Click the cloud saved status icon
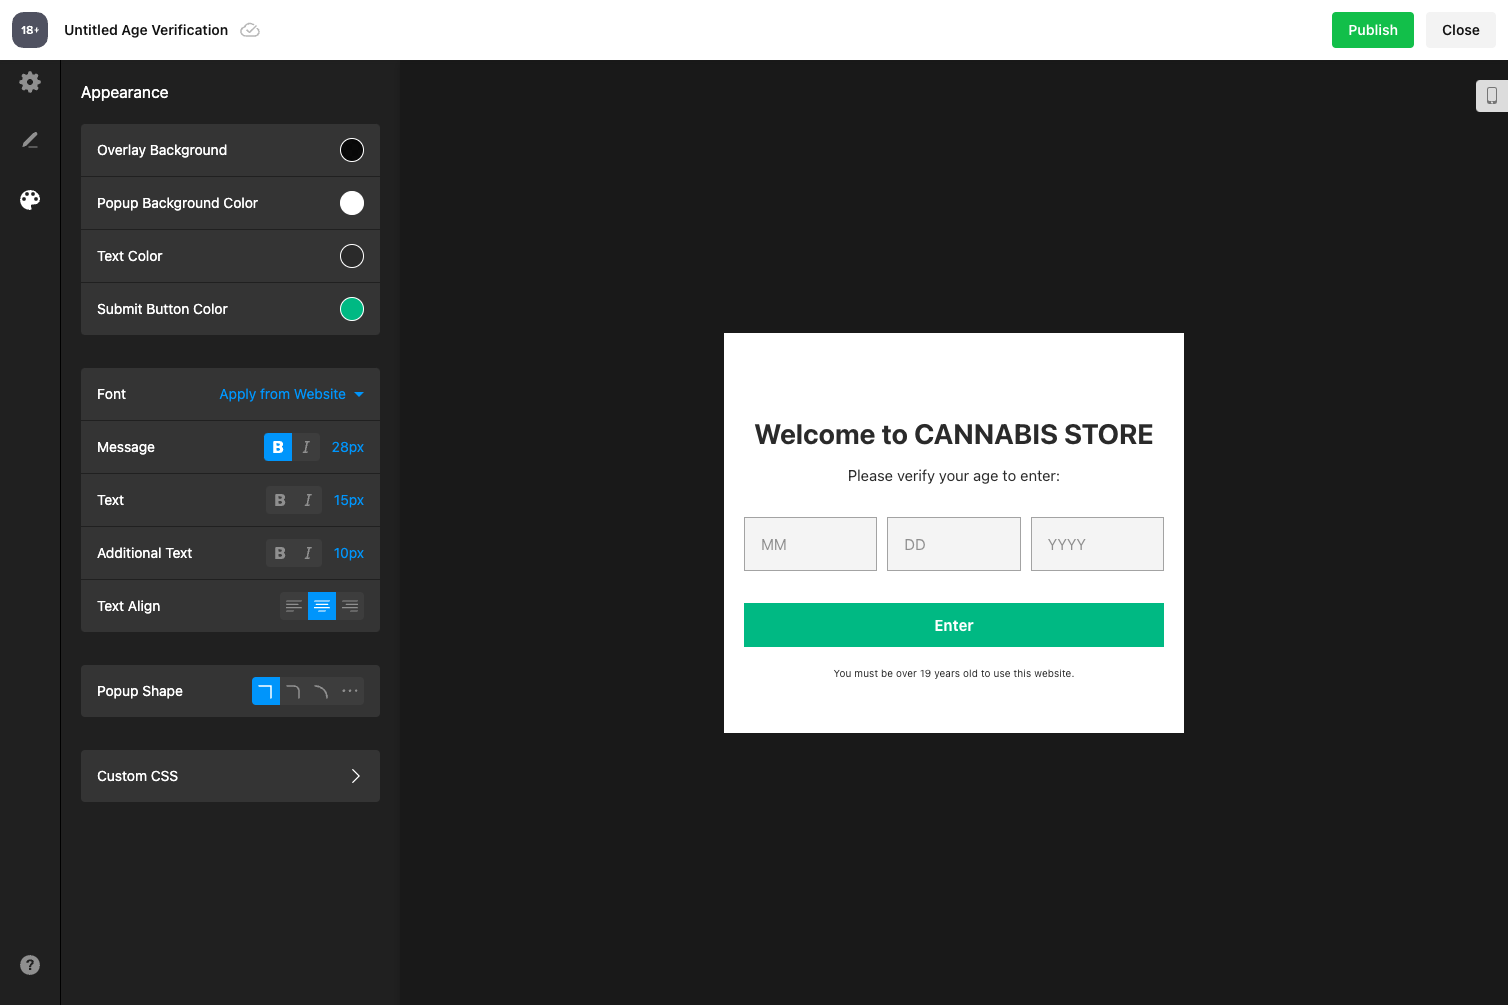 251,30
